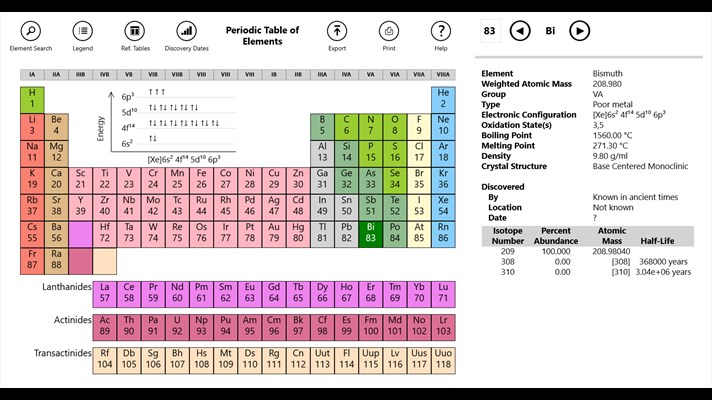Click isotope 209 row
Viewport: 712px width, 400px height.
point(588,252)
